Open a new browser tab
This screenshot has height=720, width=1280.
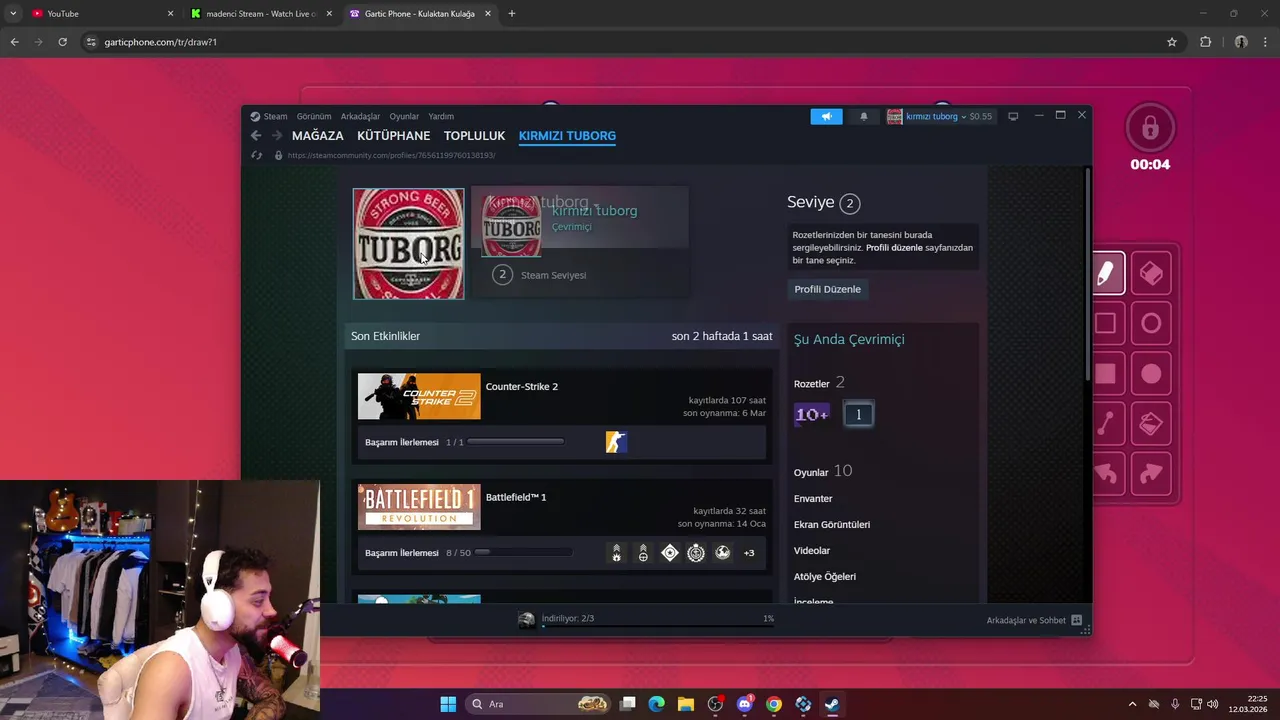coord(512,14)
